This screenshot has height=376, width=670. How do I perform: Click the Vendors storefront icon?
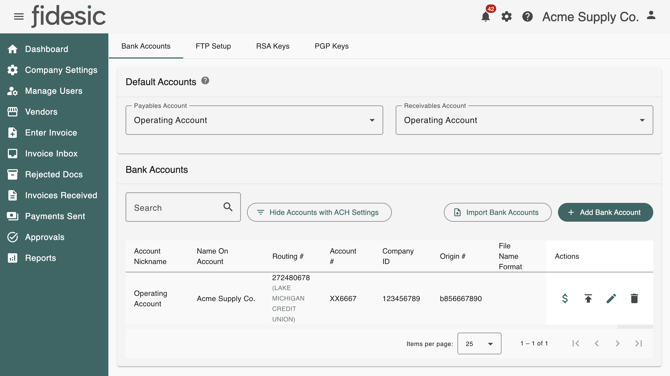pos(12,112)
